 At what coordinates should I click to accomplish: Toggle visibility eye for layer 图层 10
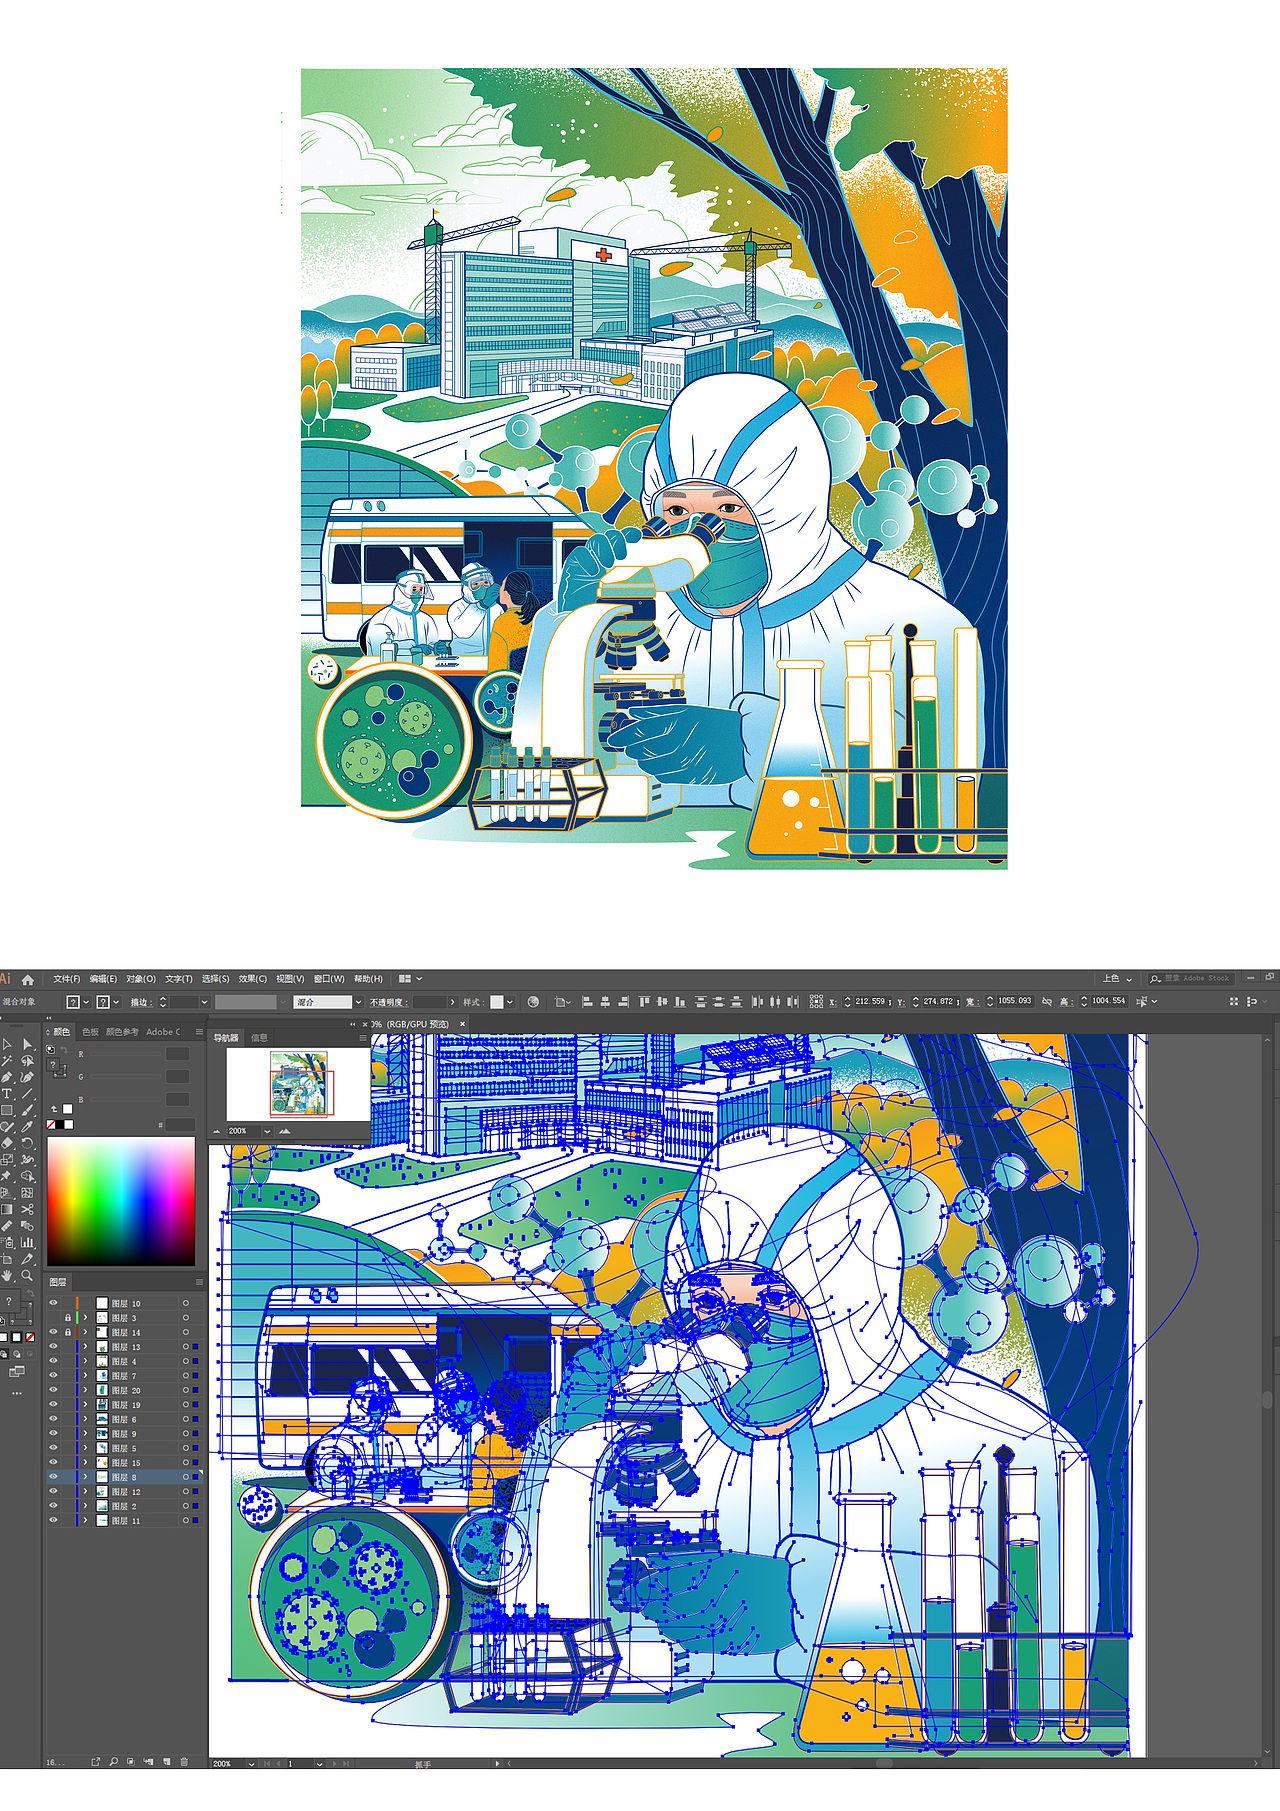tap(53, 1303)
